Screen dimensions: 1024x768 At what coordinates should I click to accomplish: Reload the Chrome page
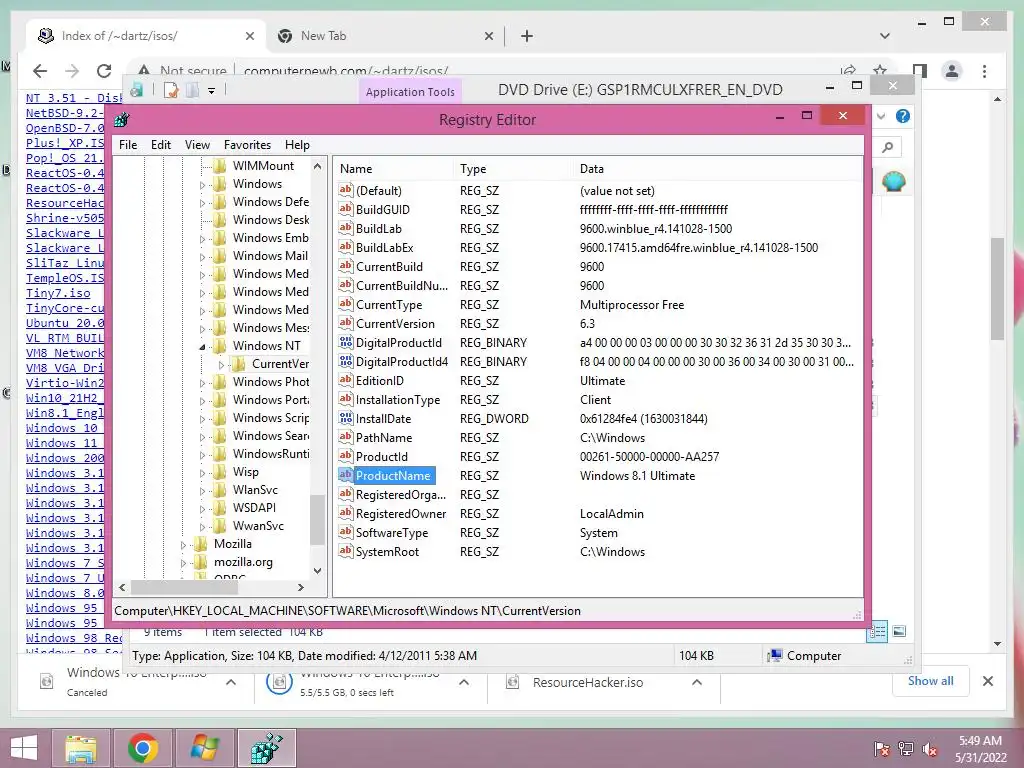[104, 71]
